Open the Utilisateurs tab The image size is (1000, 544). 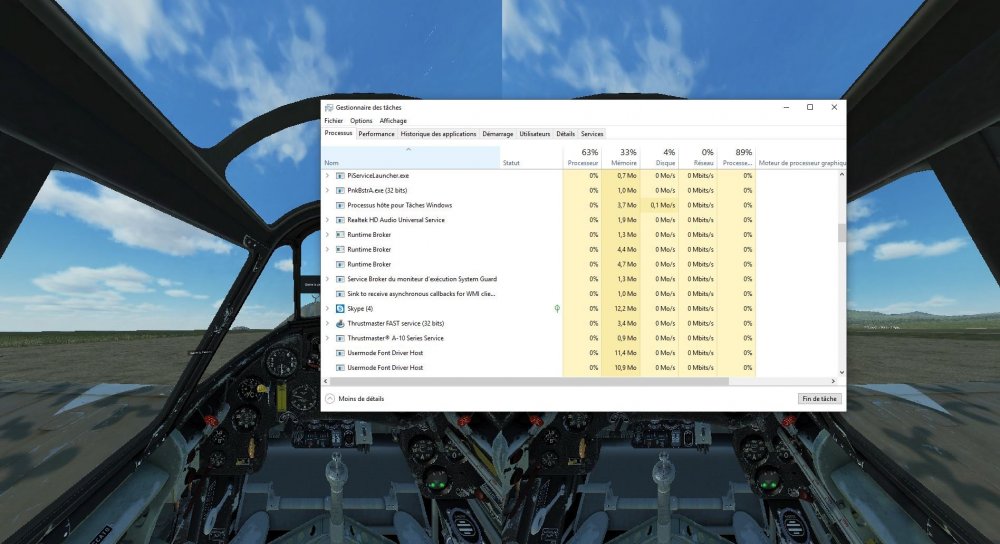[x=534, y=134]
